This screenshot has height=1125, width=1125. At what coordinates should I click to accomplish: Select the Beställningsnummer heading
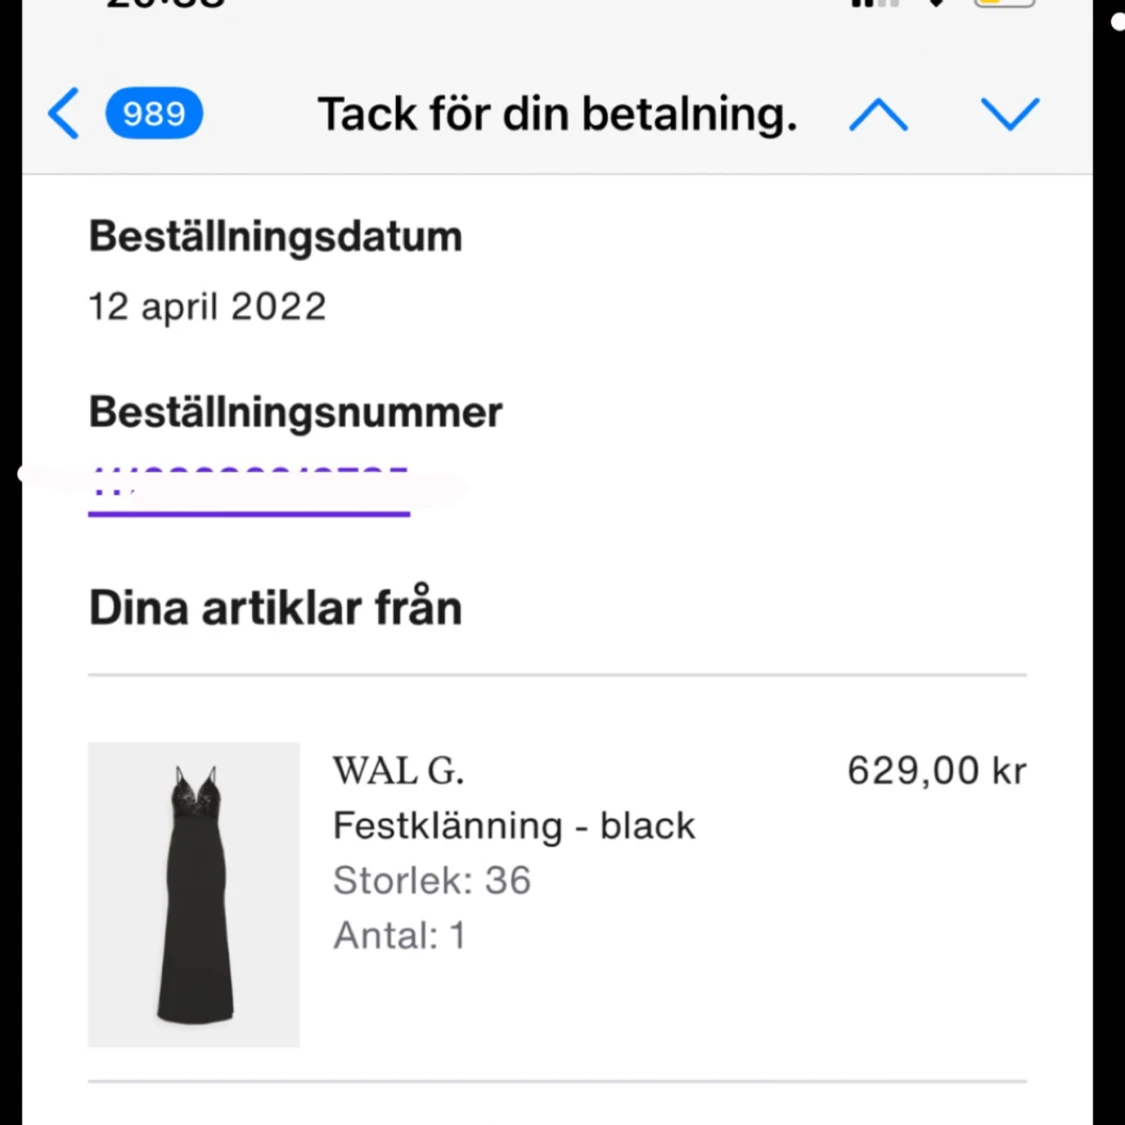tap(295, 411)
